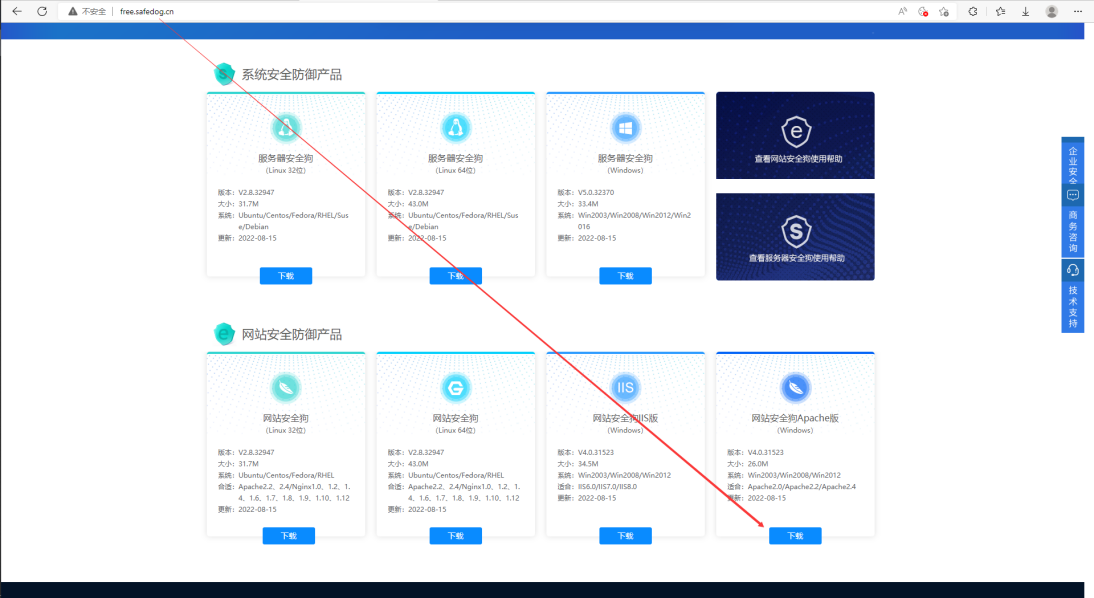The width and height of the screenshot is (1094, 598).
Task: Click the feather icon on 网站安全狗 Linux 32位 card
Action: tap(285, 388)
